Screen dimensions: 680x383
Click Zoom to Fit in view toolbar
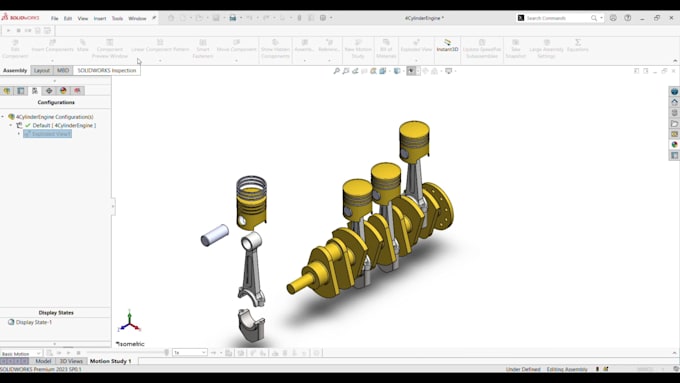pyautogui.click(x=337, y=71)
